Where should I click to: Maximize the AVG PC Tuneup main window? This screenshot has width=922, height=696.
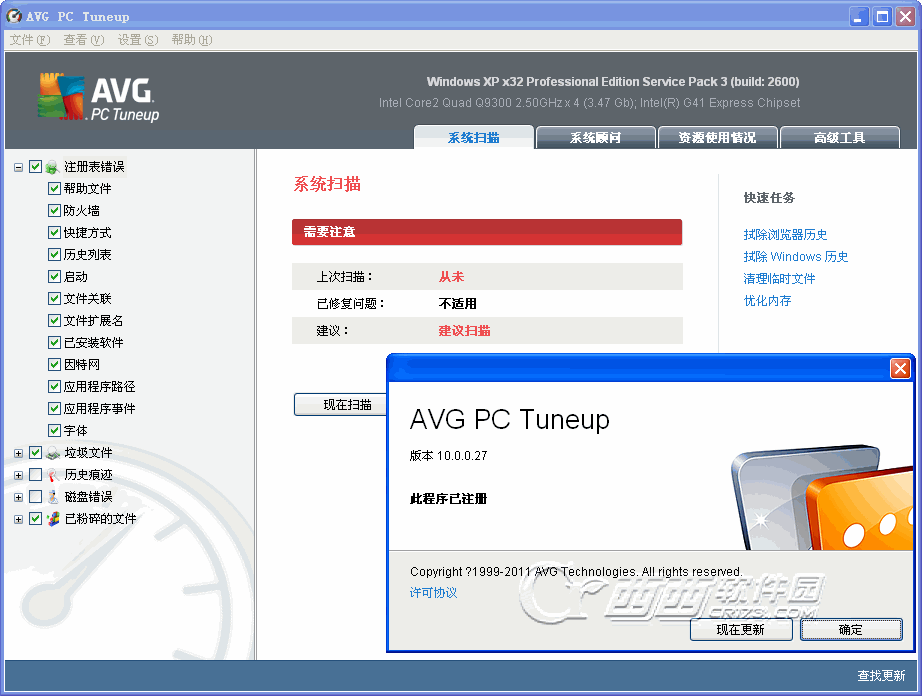882,16
